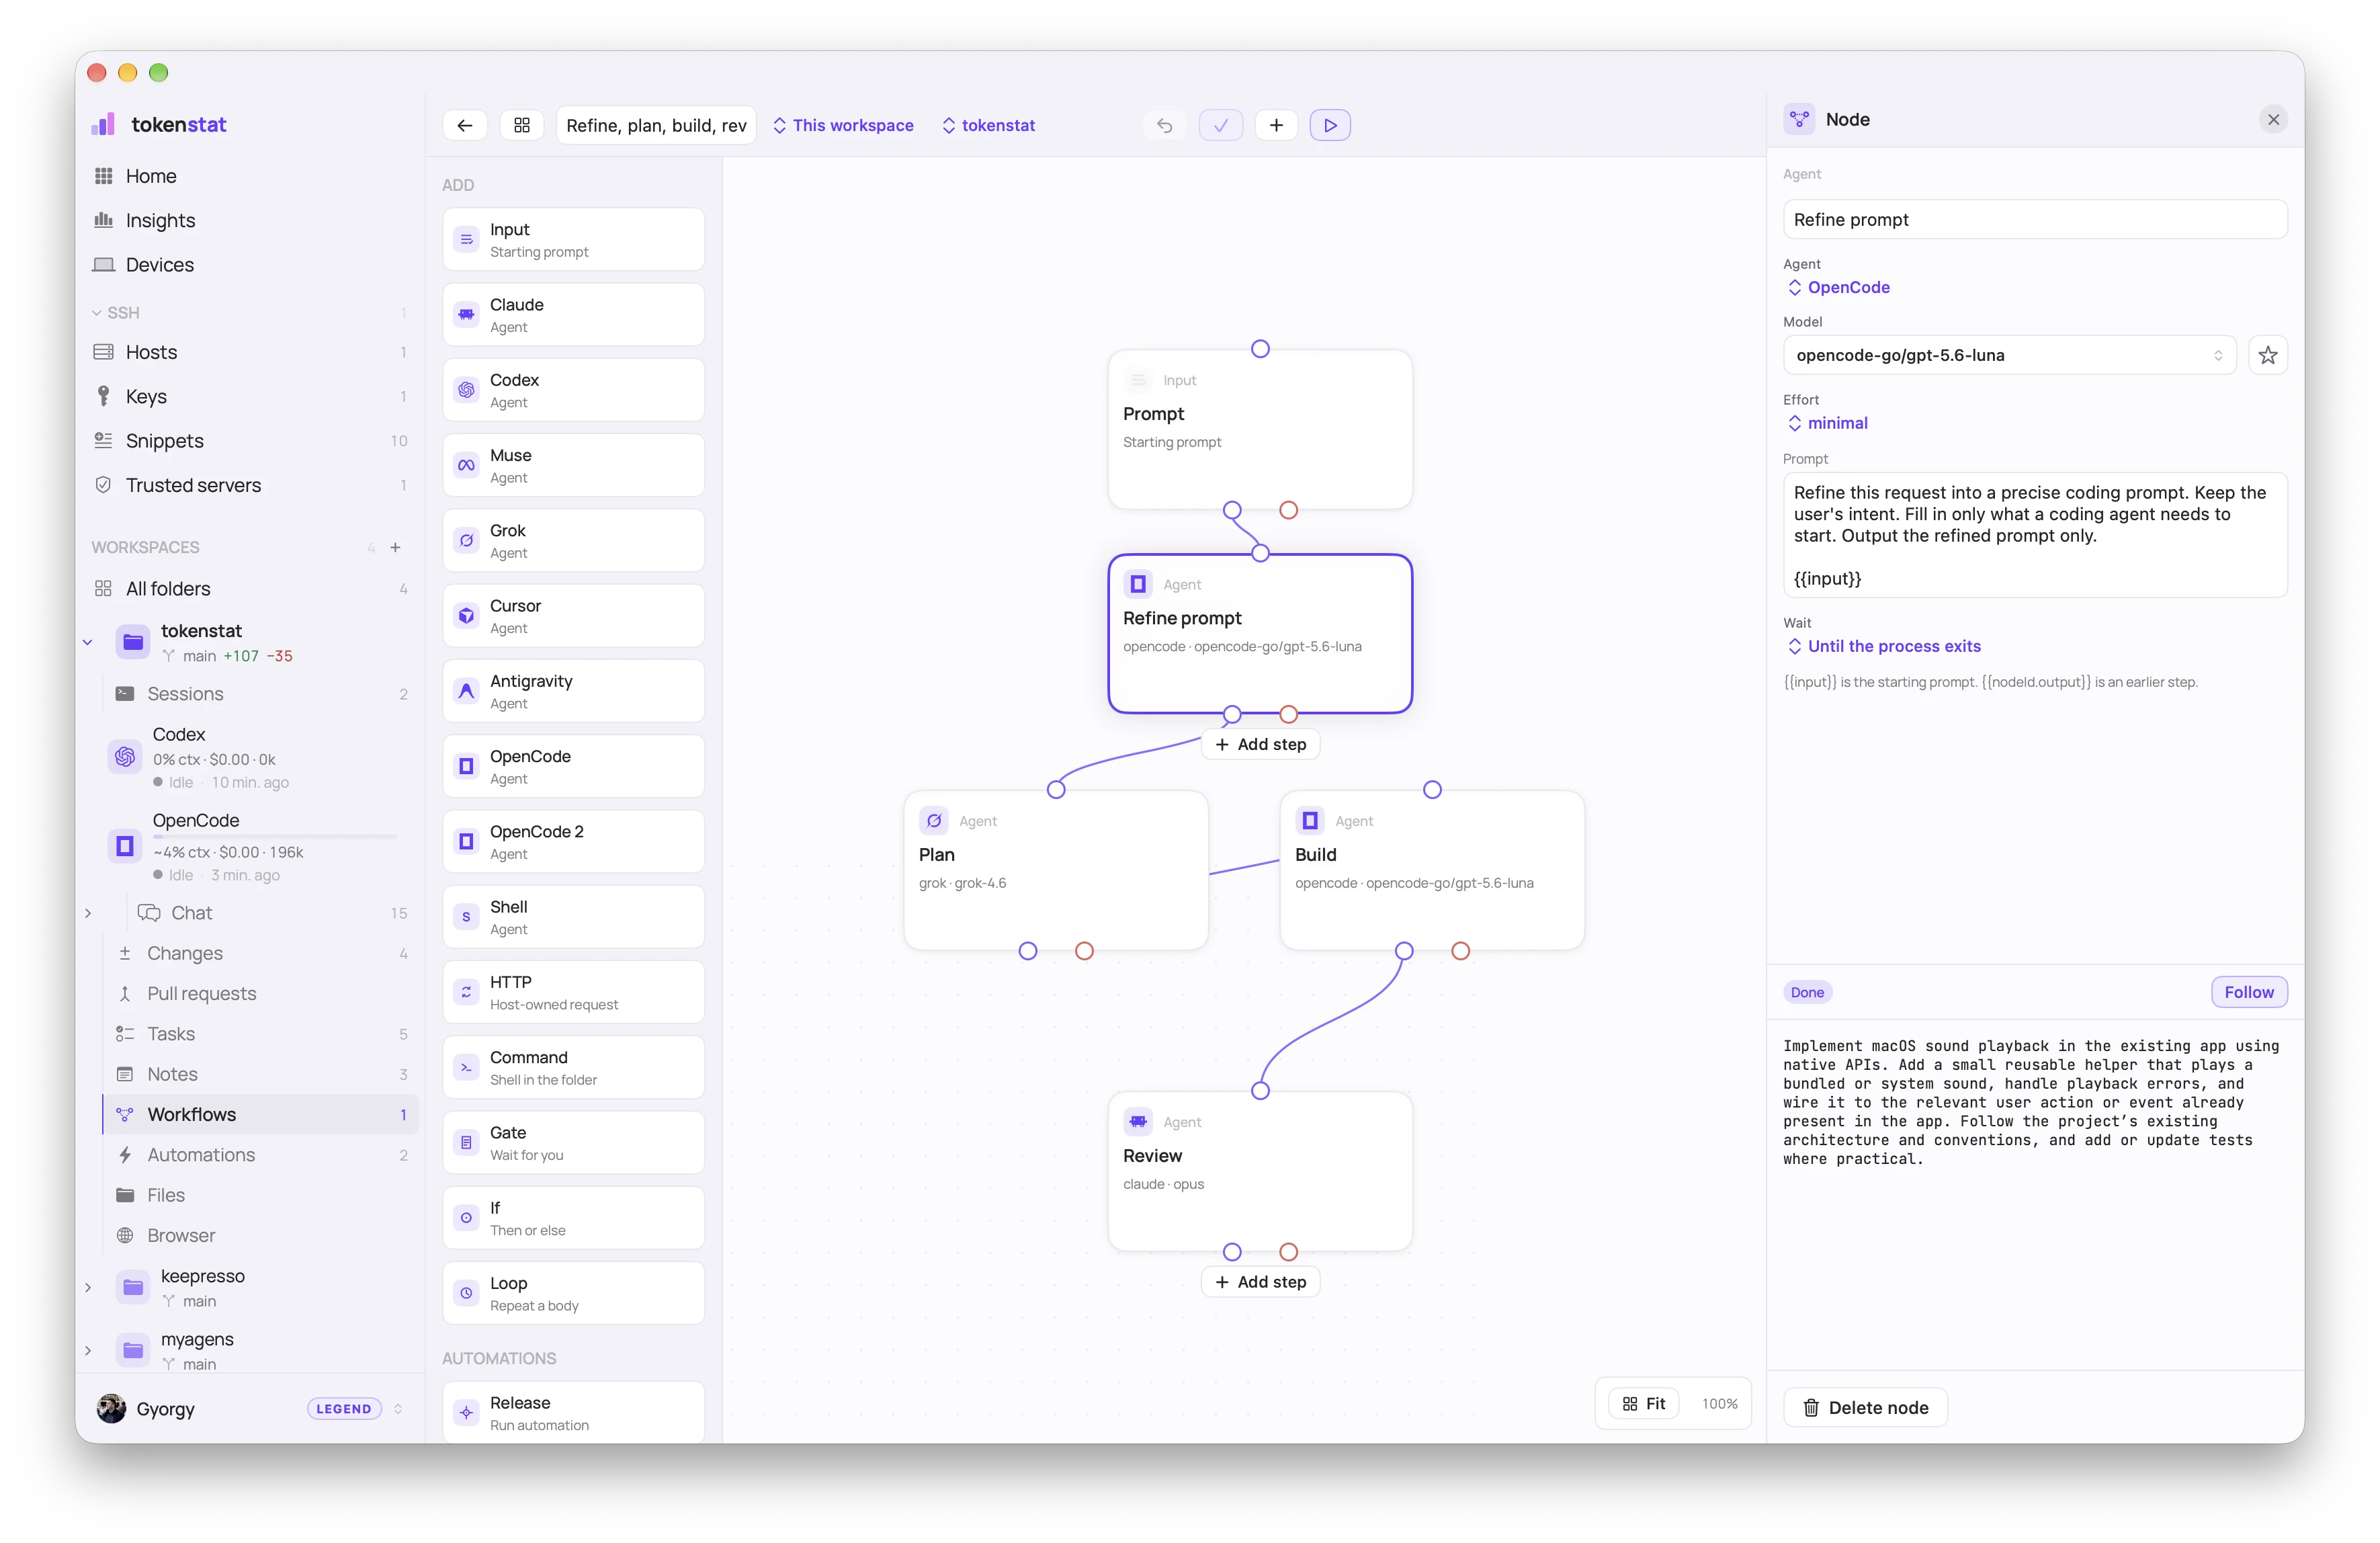The height and width of the screenshot is (1543, 2380).
Task: Click the undo arrow icon
Action: point(1165,125)
